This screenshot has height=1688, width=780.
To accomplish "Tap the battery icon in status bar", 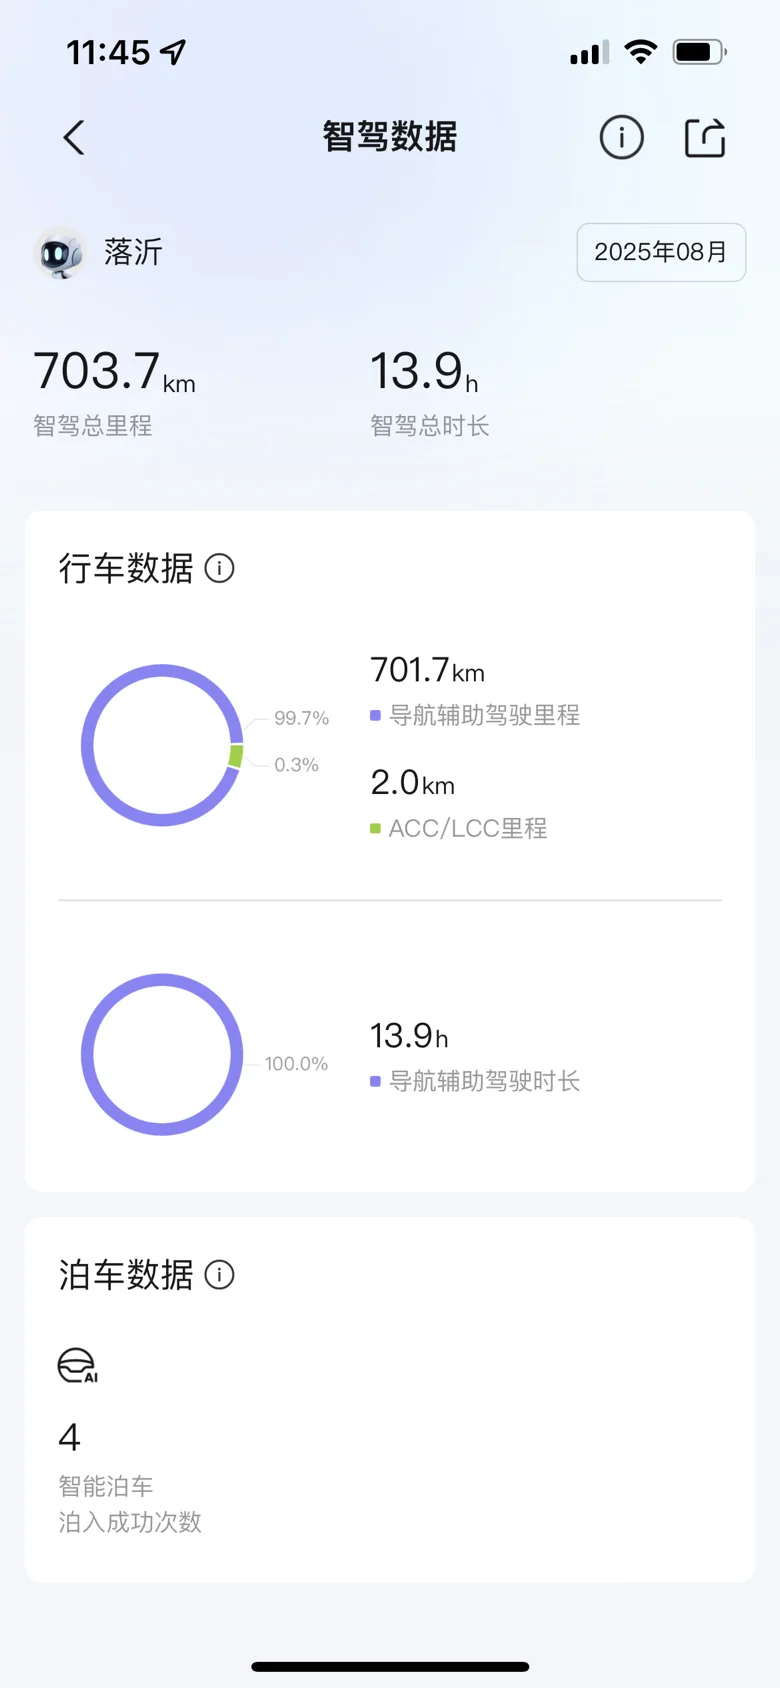I will pos(699,52).
